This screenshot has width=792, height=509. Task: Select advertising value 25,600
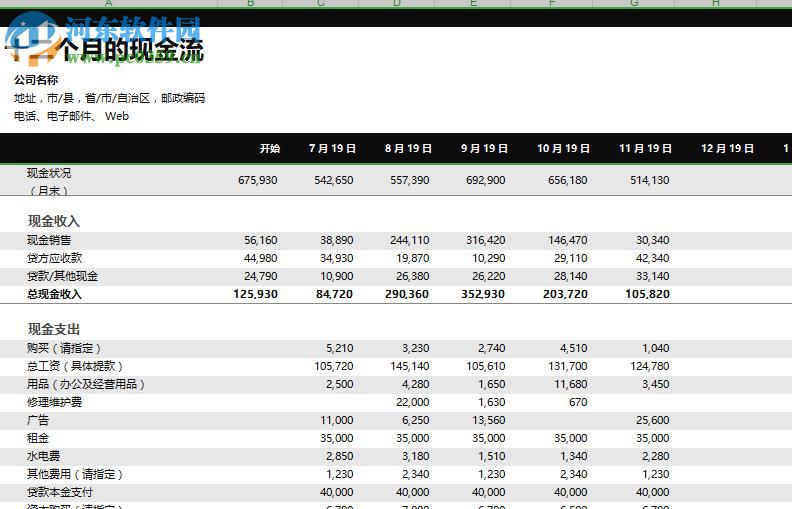pos(653,420)
